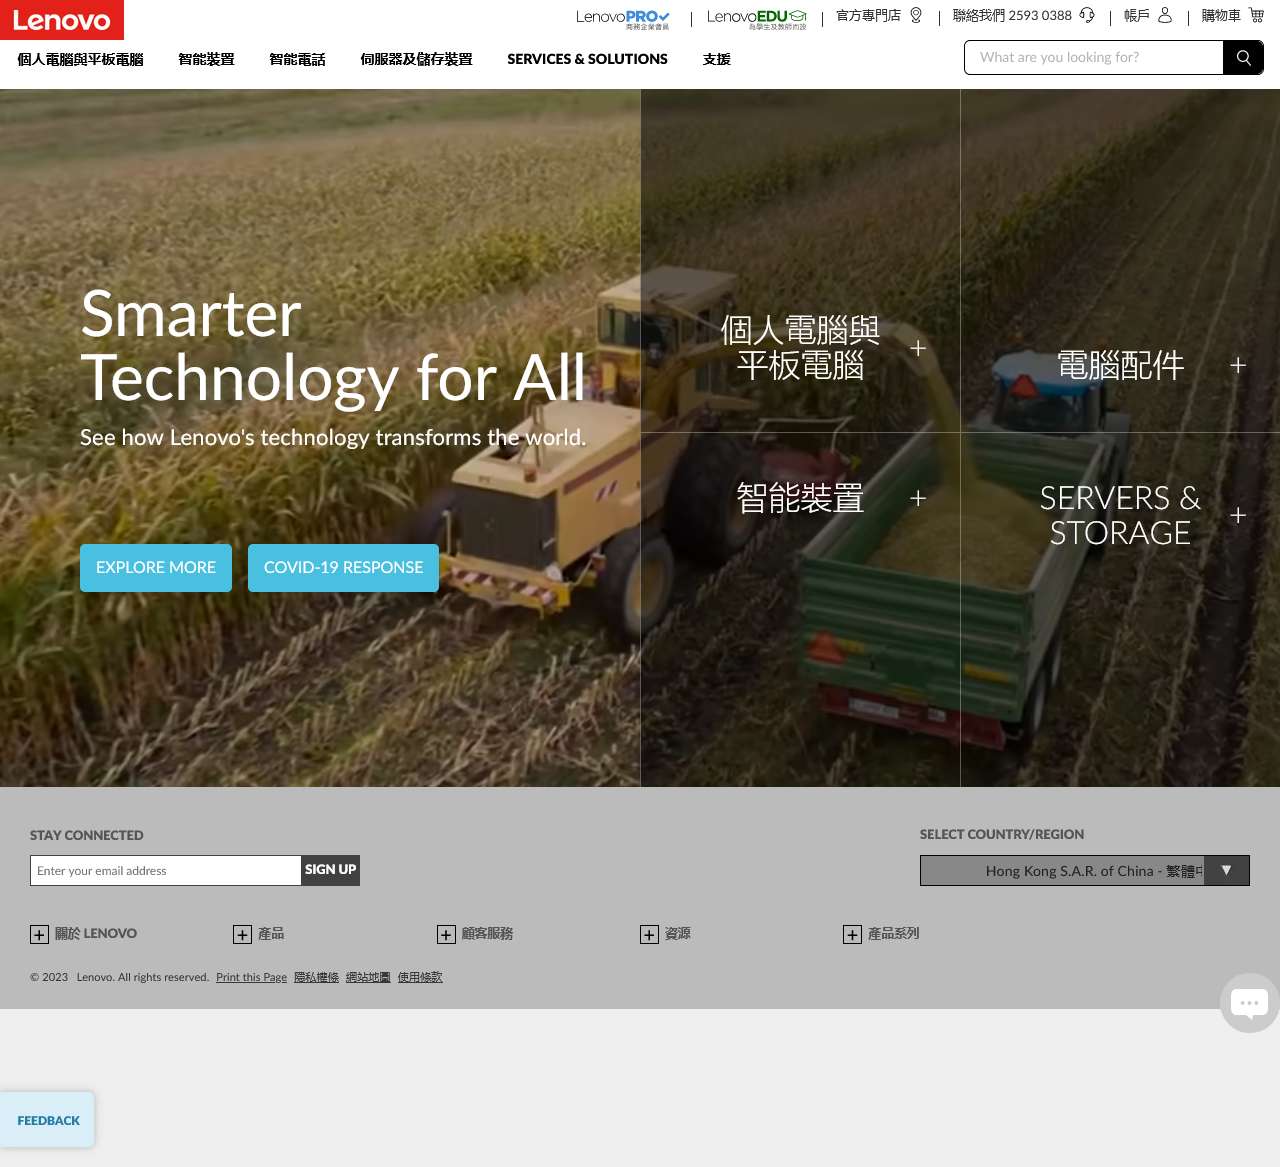Viewport: 1280px width, 1167px height.
Task: Expand the SERVERS & STORAGE tile
Action: tap(1238, 515)
